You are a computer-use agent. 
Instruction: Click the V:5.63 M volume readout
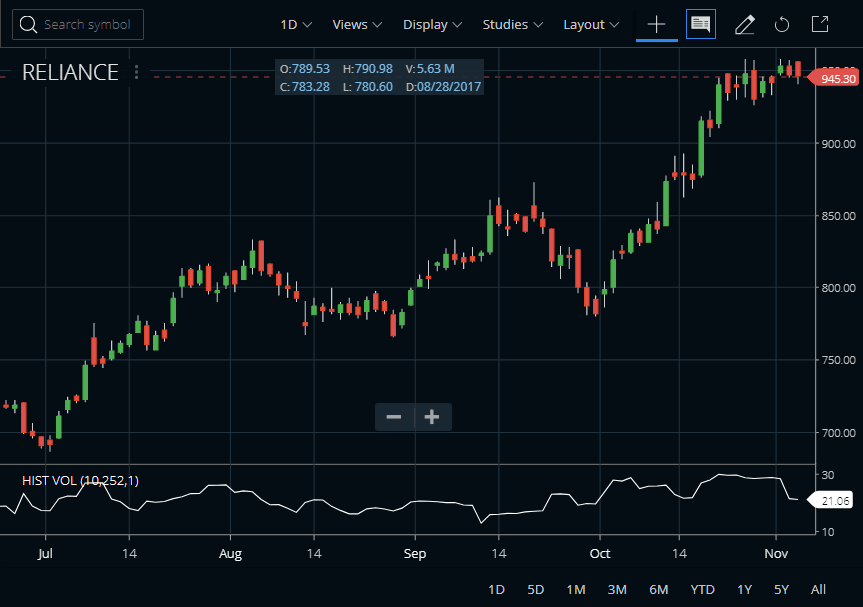click(430, 69)
